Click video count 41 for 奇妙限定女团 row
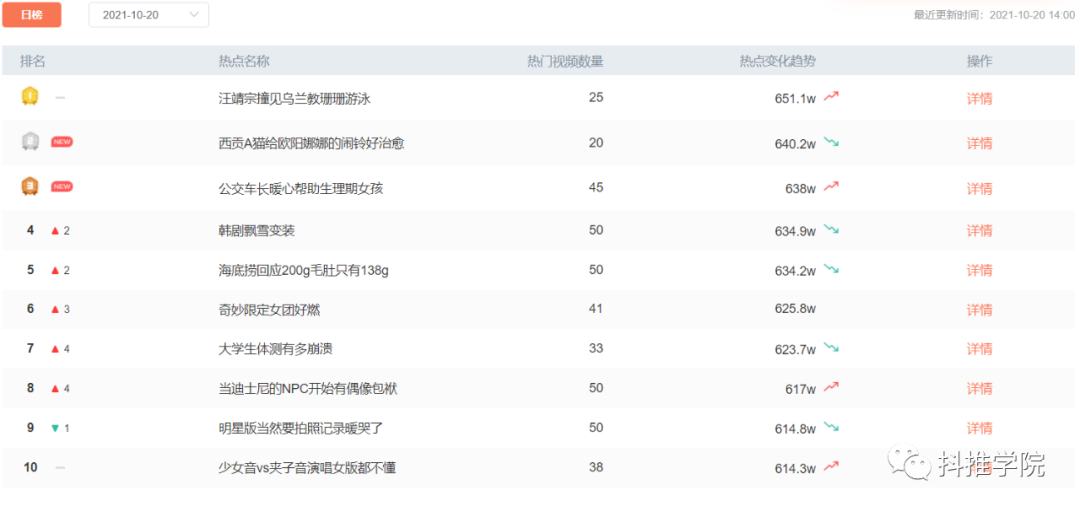This screenshot has height=512, width=1080. click(596, 309)
